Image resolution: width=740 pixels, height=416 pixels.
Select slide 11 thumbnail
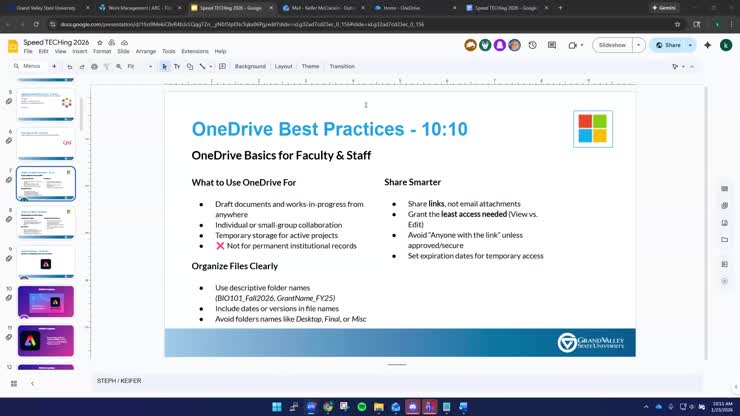tap(46, 340)
